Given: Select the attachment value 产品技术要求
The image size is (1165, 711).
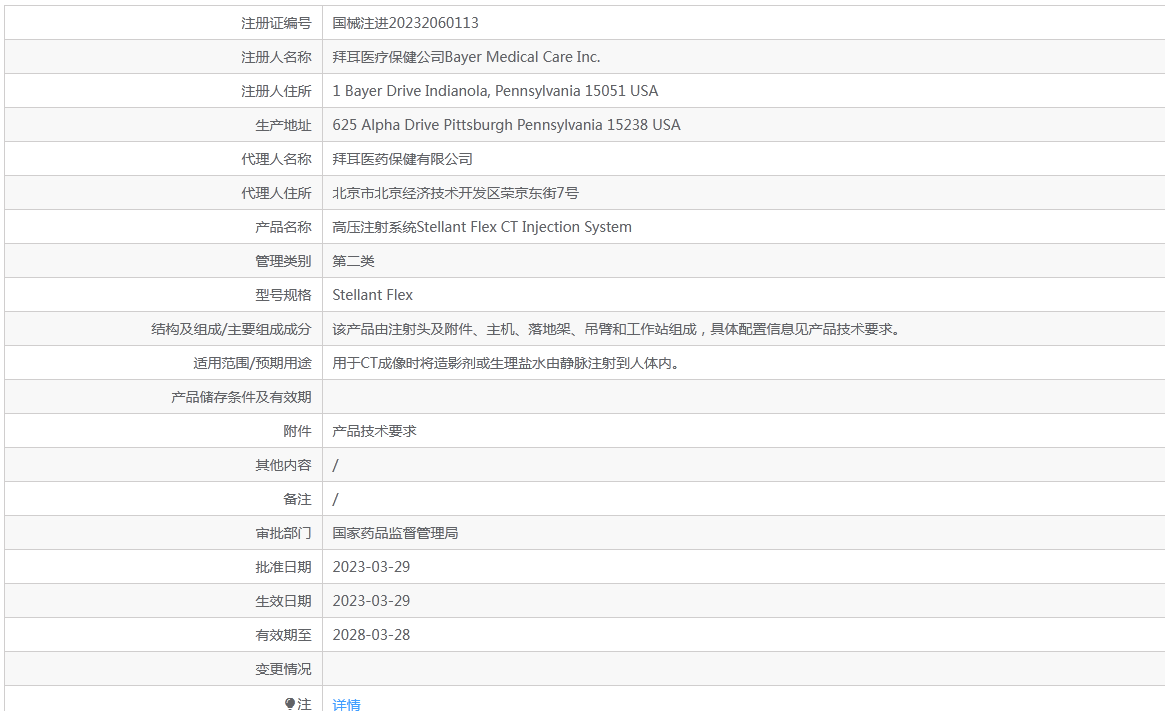Looking at the screenshot, I should pyautogui.click(x=374, y=431).
